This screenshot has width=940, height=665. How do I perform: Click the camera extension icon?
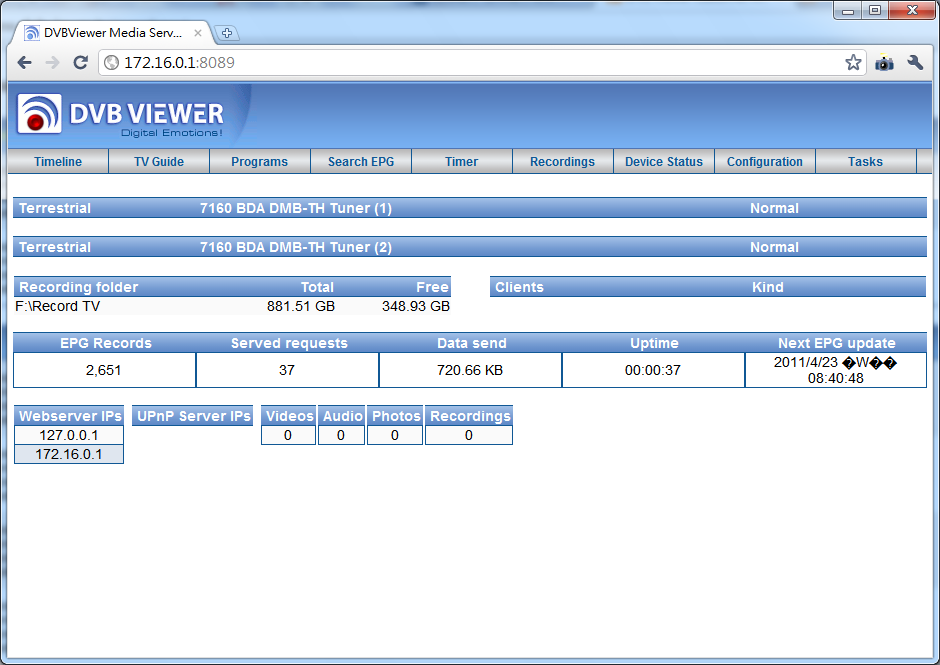pyautogui.click(x=884, y=63)
